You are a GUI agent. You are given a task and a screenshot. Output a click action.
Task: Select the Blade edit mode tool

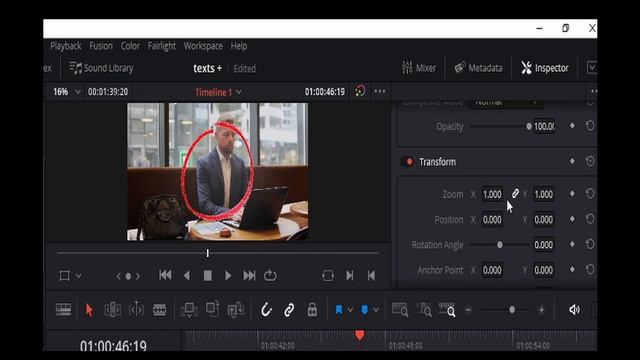[159, 310]
